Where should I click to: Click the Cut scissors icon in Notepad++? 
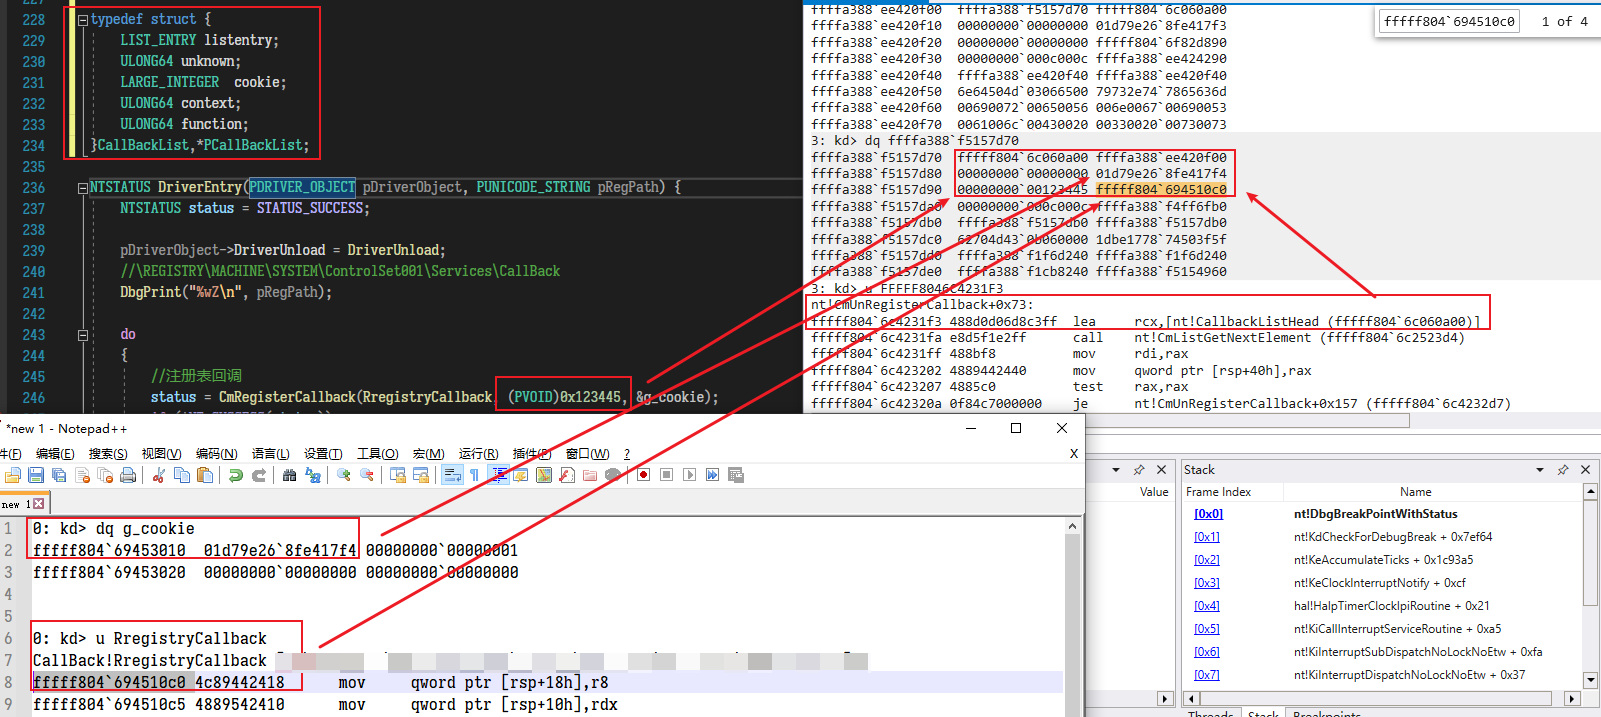click(x=158, y=475)
